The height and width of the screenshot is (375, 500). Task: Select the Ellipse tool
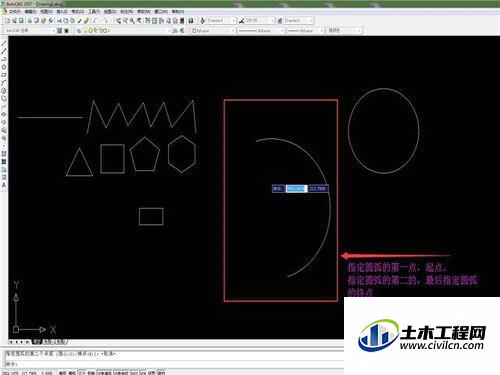point(4,114)
